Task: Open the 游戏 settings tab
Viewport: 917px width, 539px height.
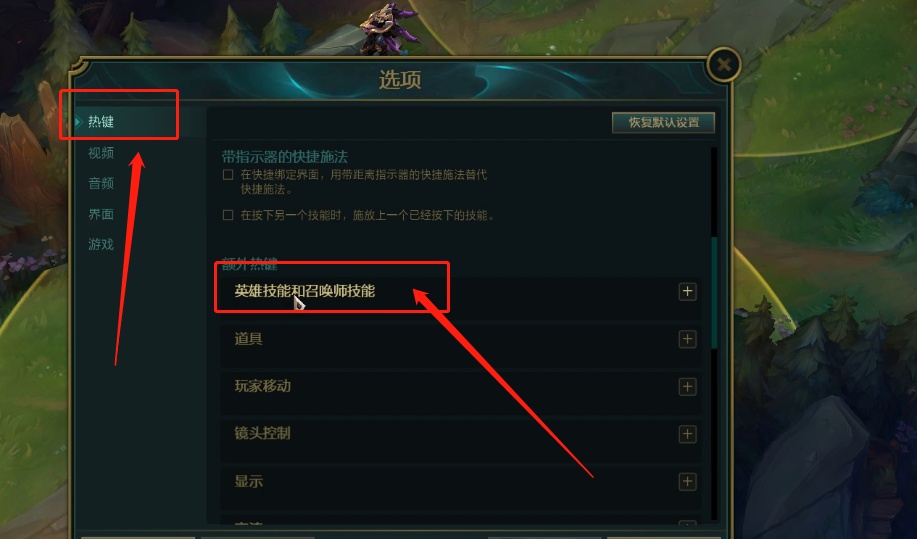Action: [x=101, y=244]
